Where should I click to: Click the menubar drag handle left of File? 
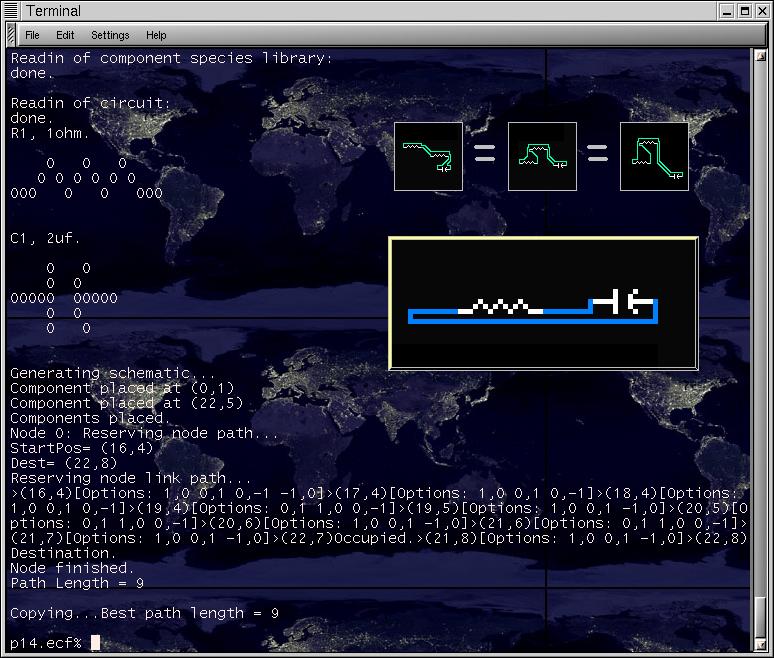click(10, 35)
